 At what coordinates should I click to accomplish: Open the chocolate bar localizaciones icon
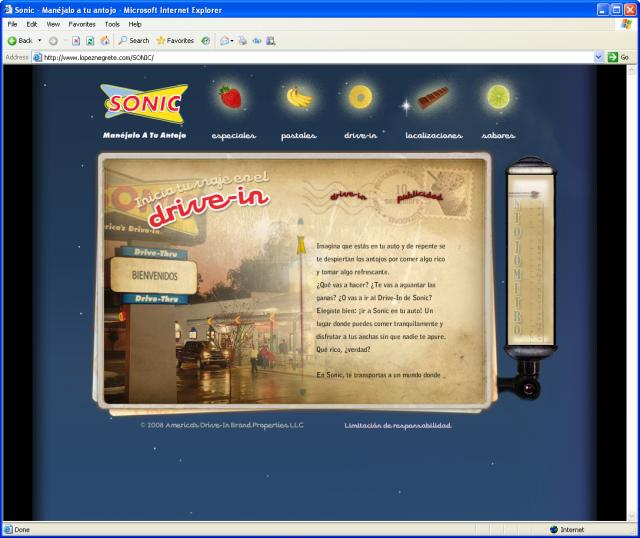coord(433,99)
